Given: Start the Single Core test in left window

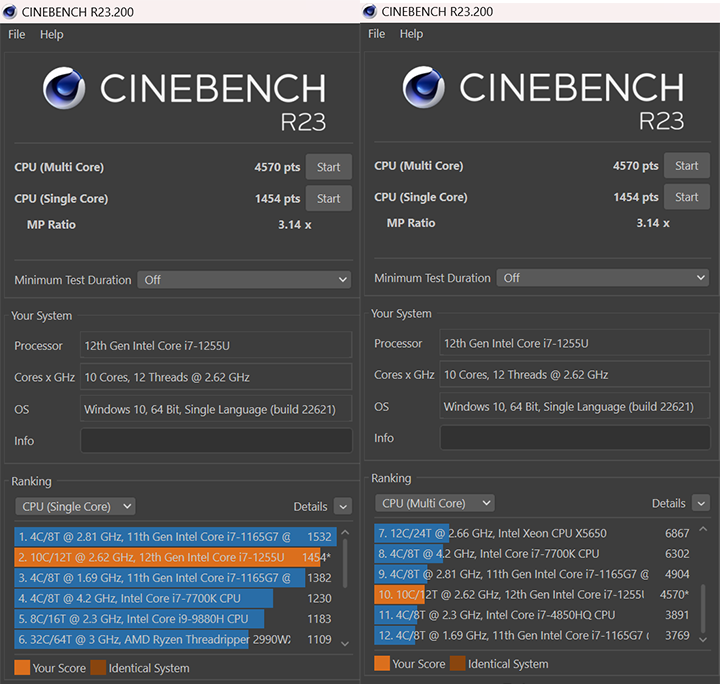Looking at the screenshot, I should (328, 199).
